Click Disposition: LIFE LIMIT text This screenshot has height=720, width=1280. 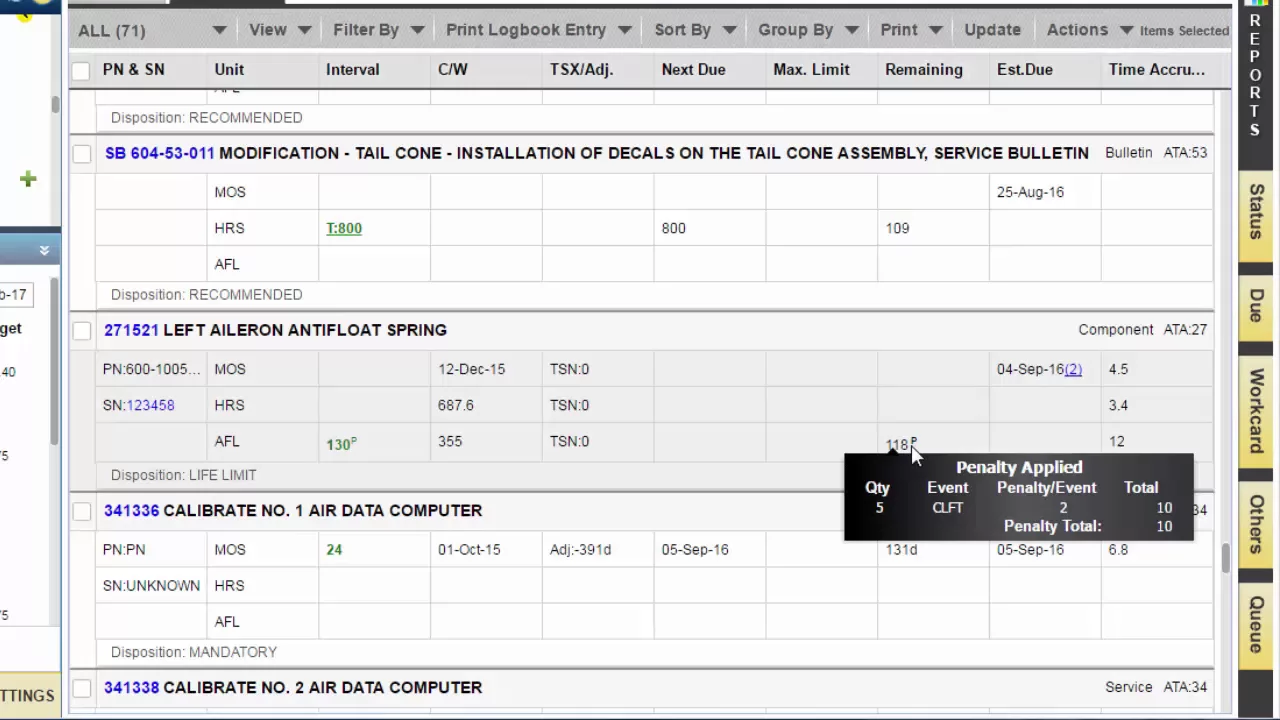pyautogui.click(x=184, y=476)
